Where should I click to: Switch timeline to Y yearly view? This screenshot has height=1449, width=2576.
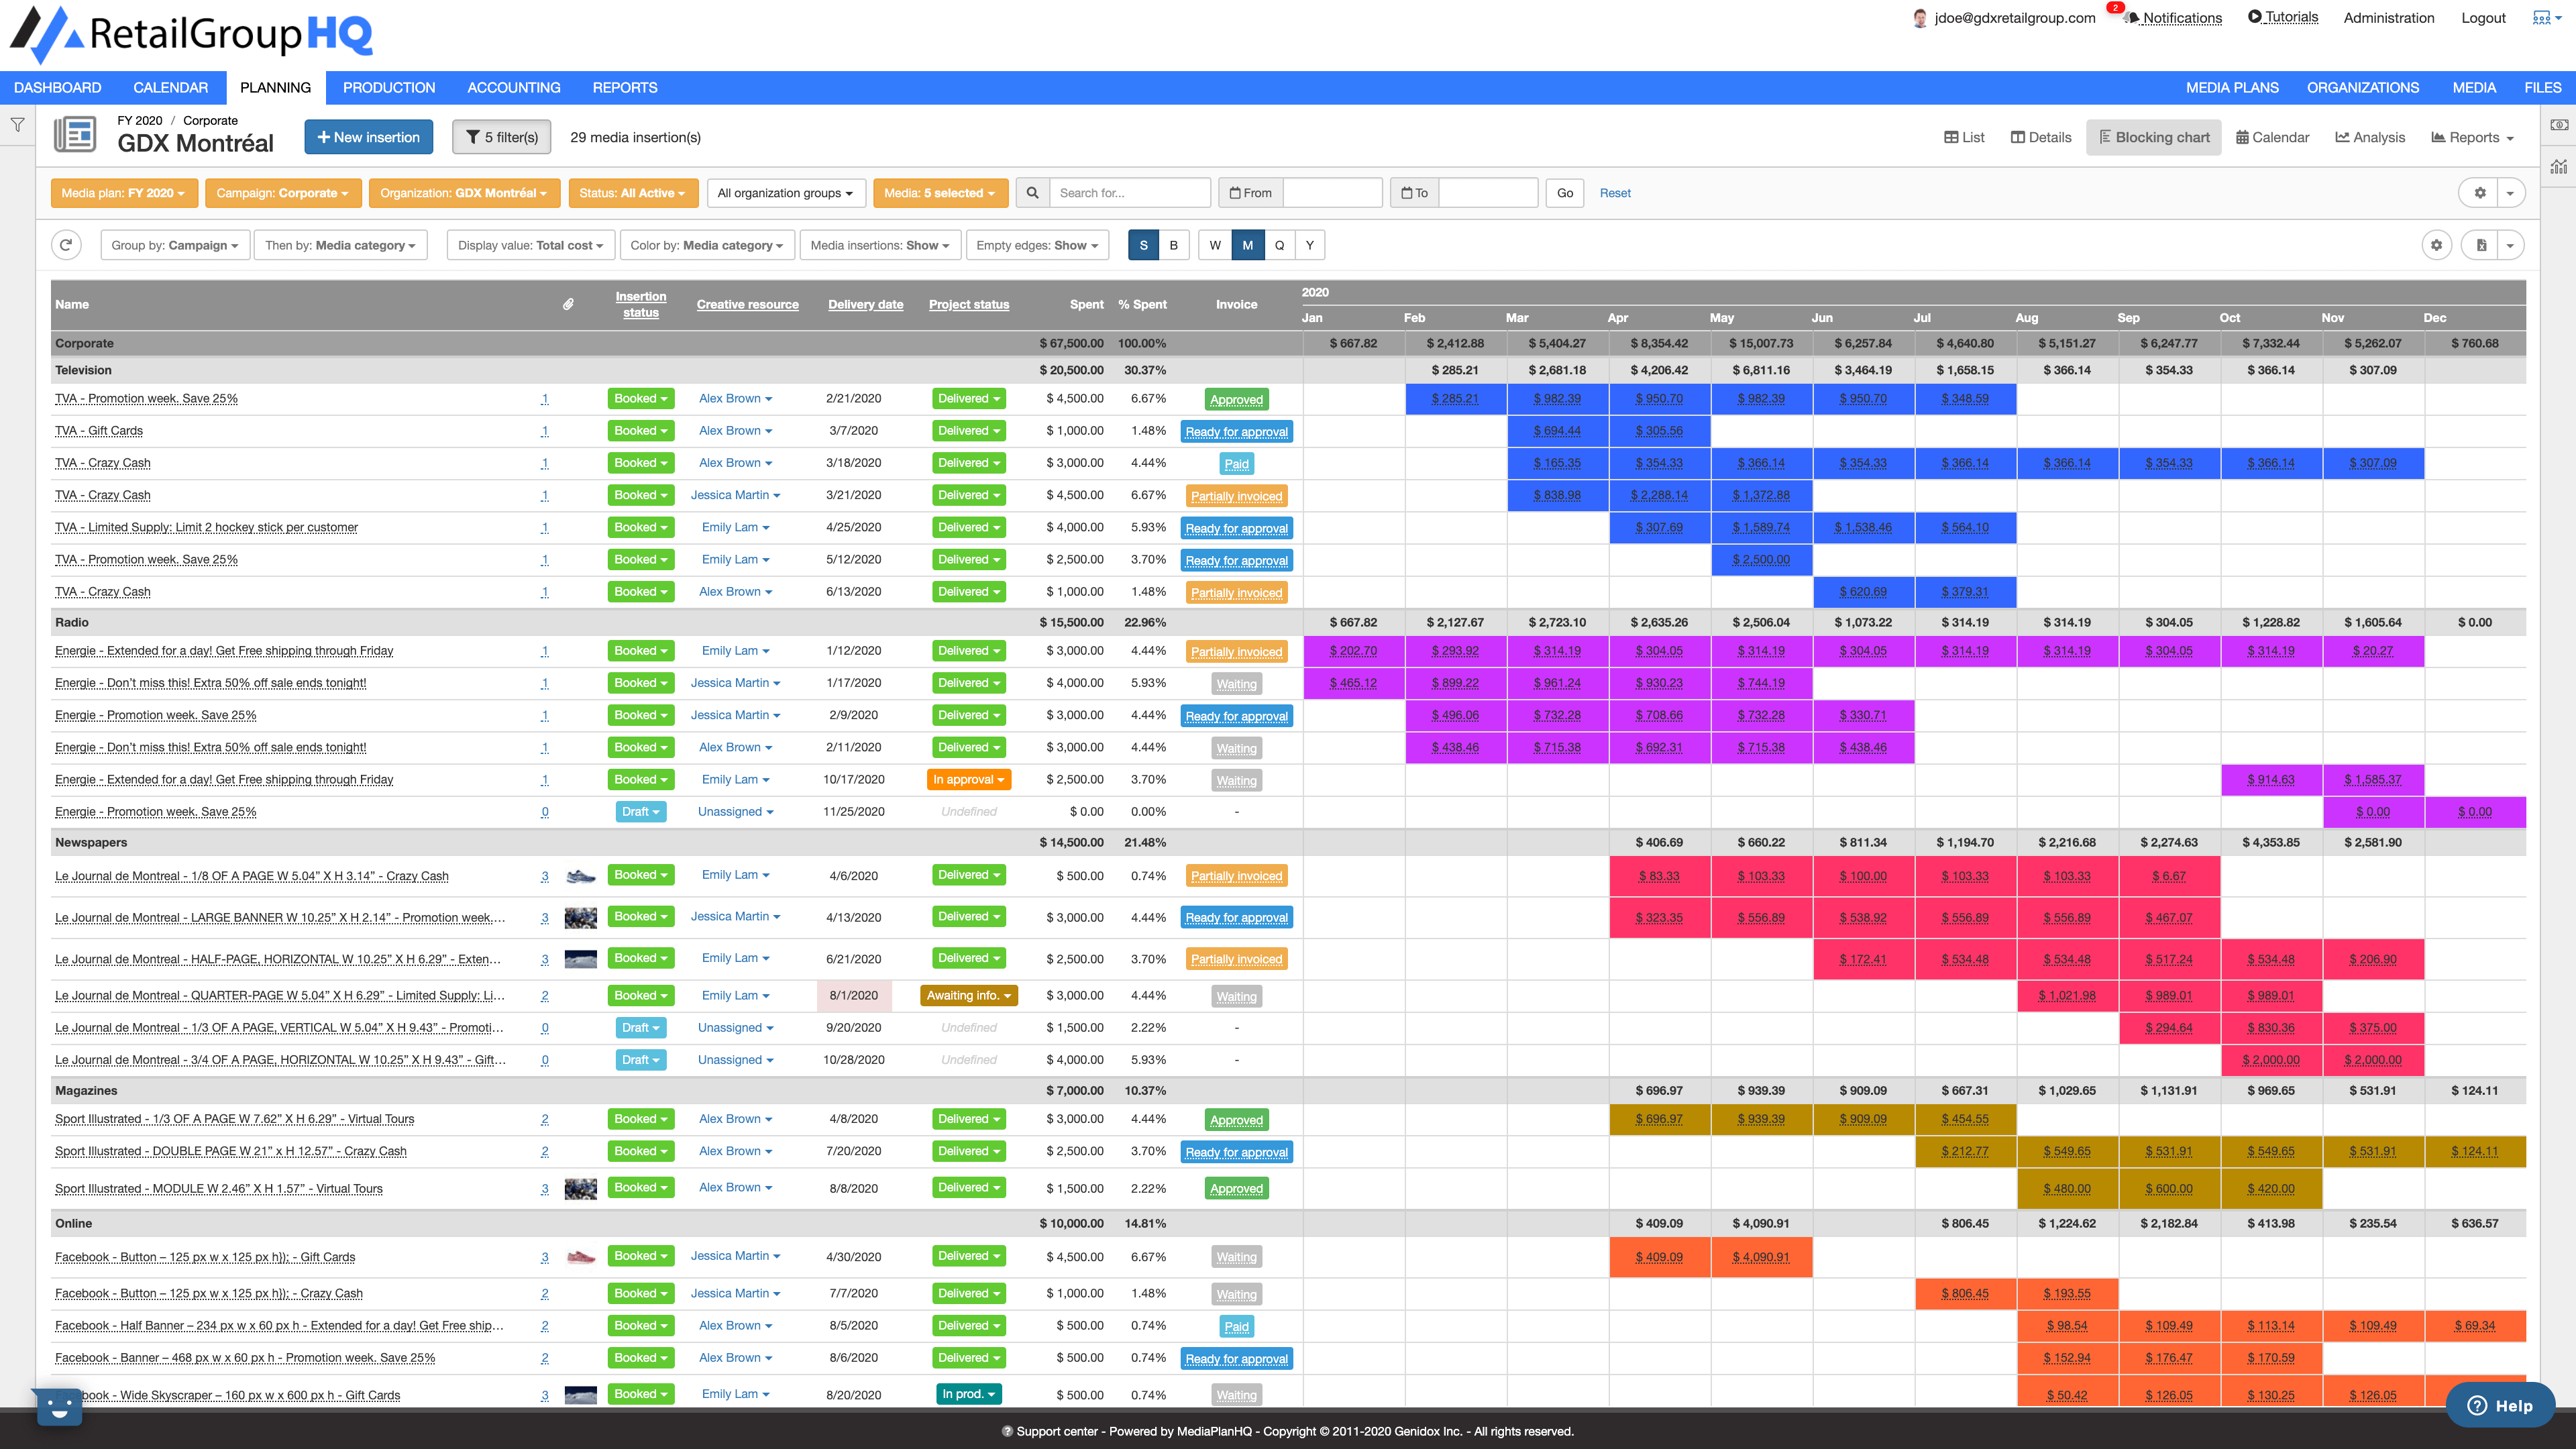1309,245
